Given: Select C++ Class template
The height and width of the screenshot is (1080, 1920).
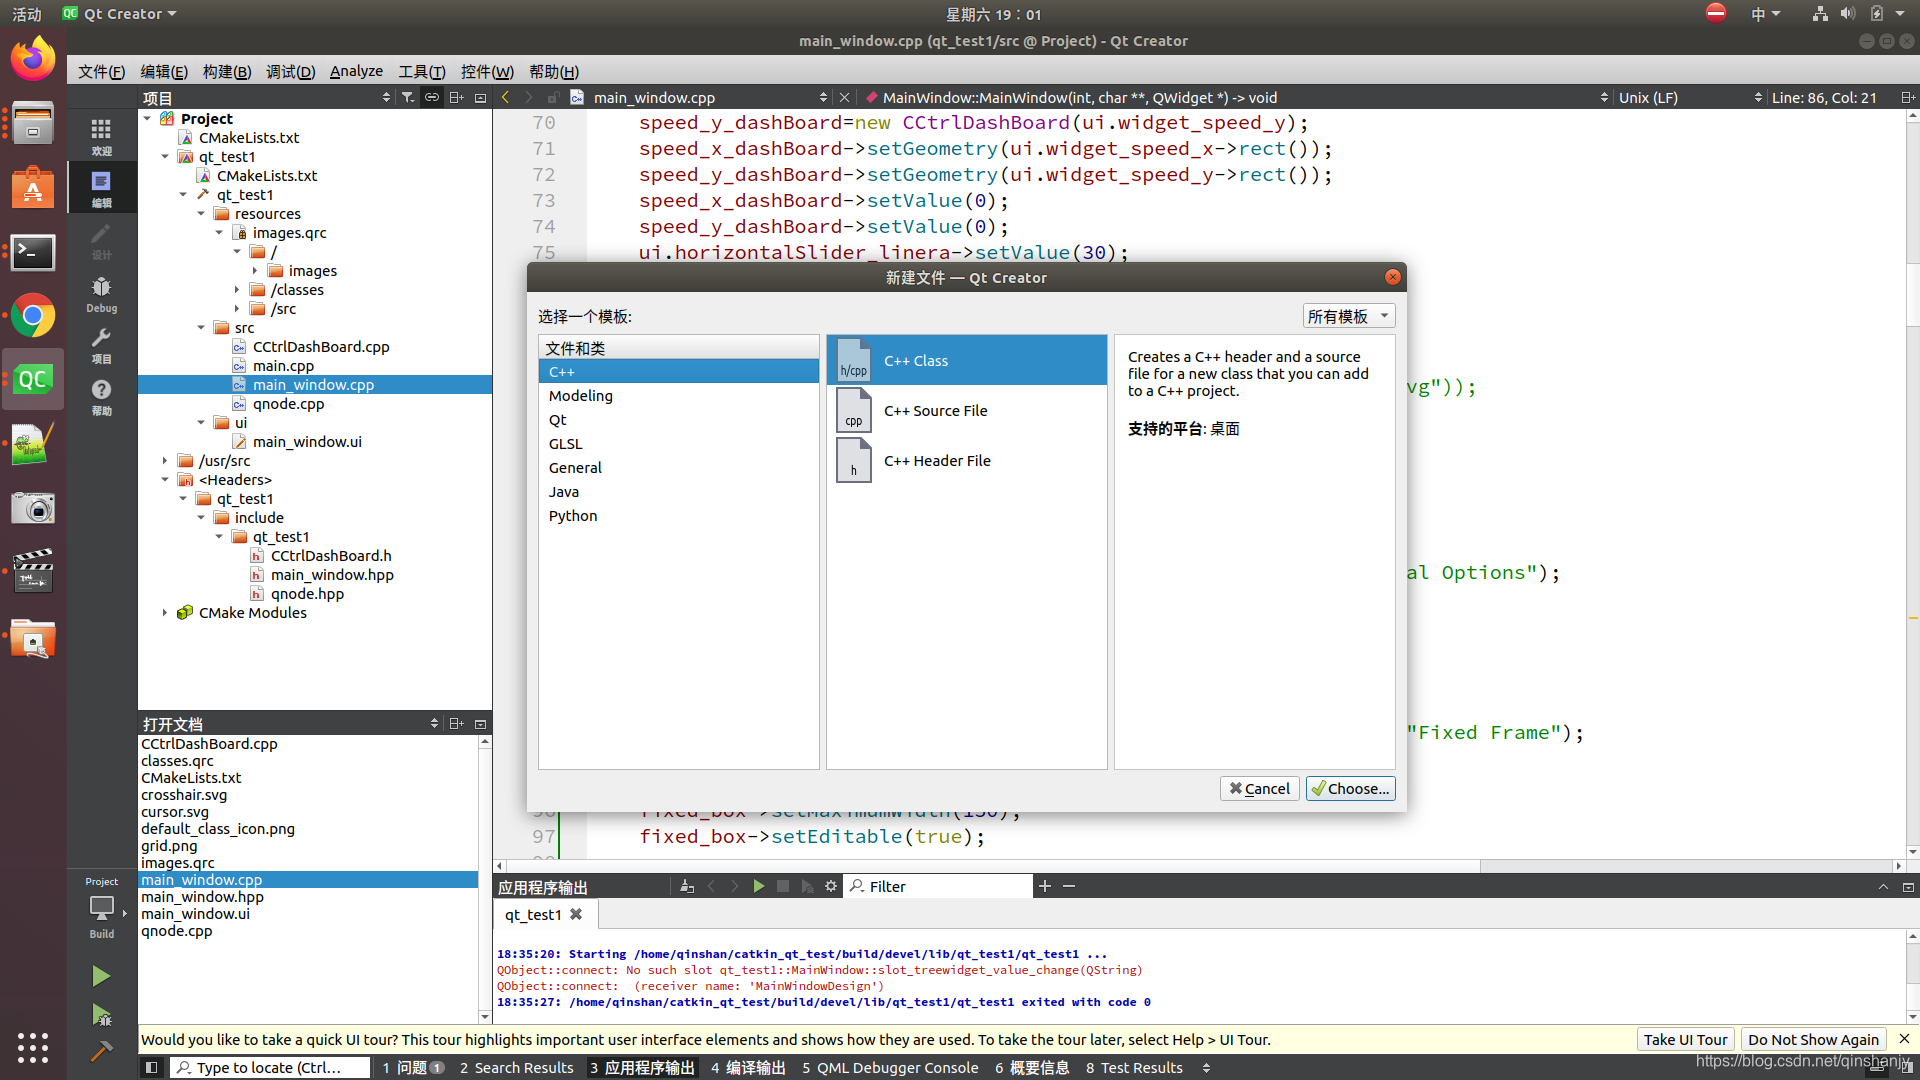Looking at the screenshot, I should coord(966,360).
